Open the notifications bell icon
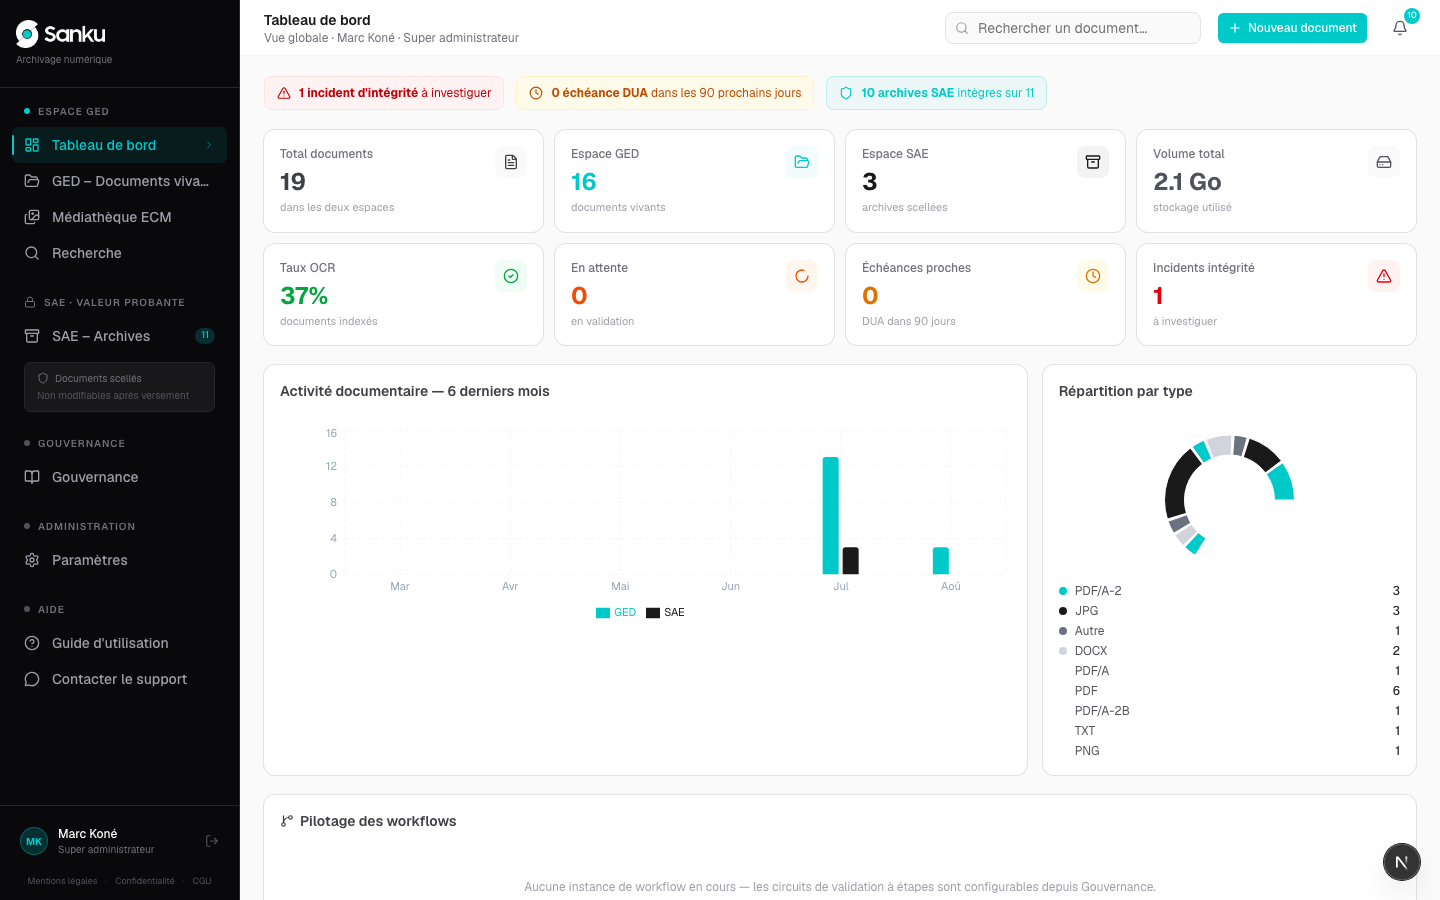Image resolution: width=1440 pixels, height=900 pixels. coord(1400,28)
